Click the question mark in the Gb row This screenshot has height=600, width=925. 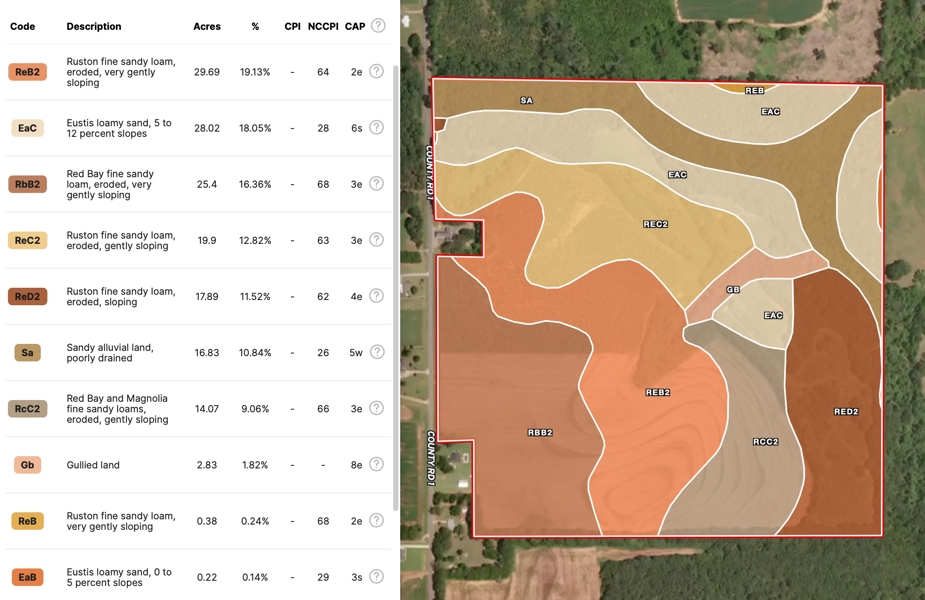pos(376,465)
